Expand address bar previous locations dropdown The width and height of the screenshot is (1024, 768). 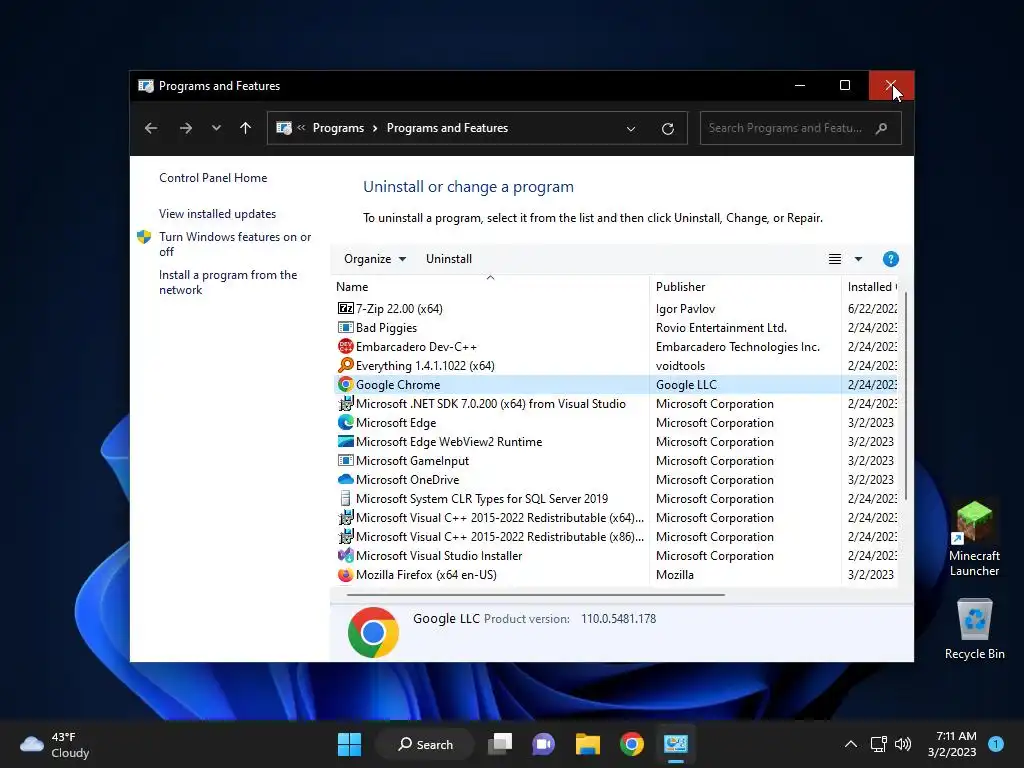click(x=631, y=129)
